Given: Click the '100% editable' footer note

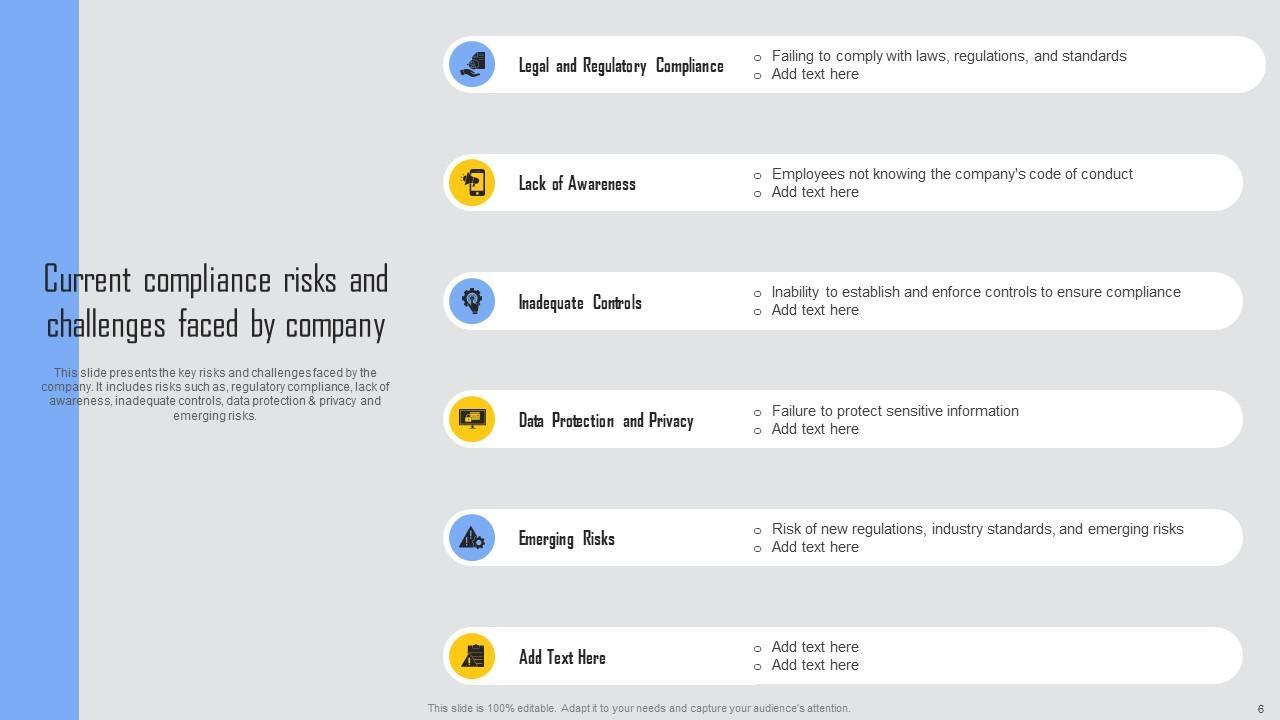Looking at the screenshot, I should coord(639,708).
